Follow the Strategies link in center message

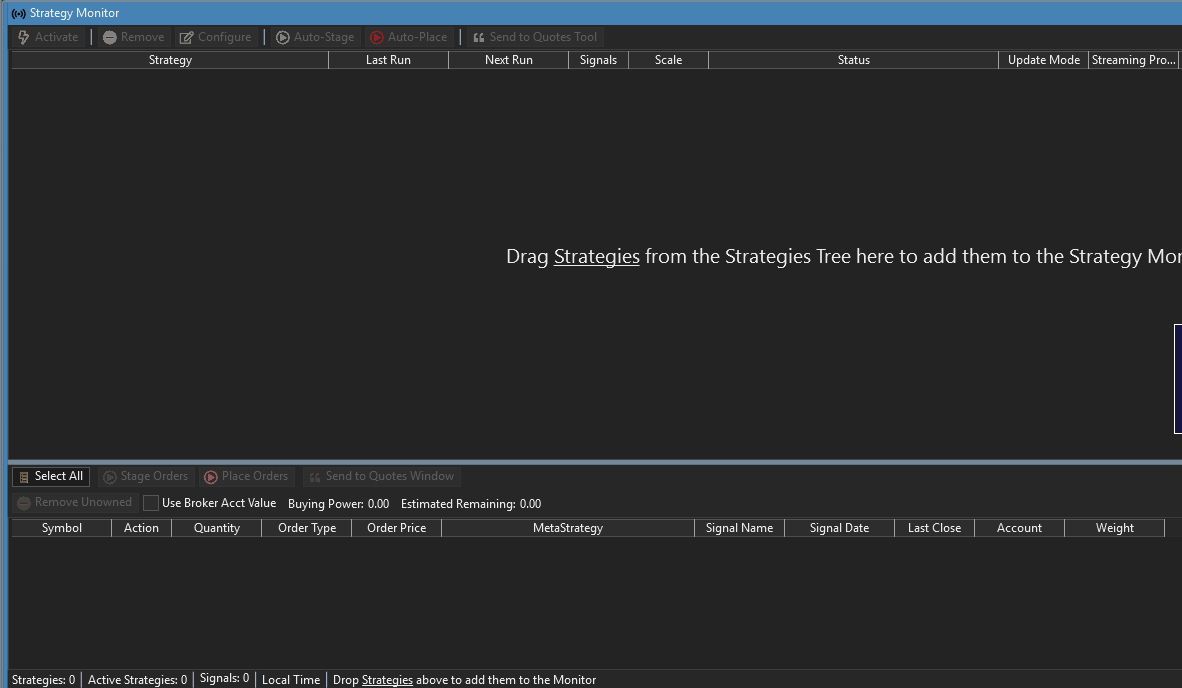click(x=596, y=257)
